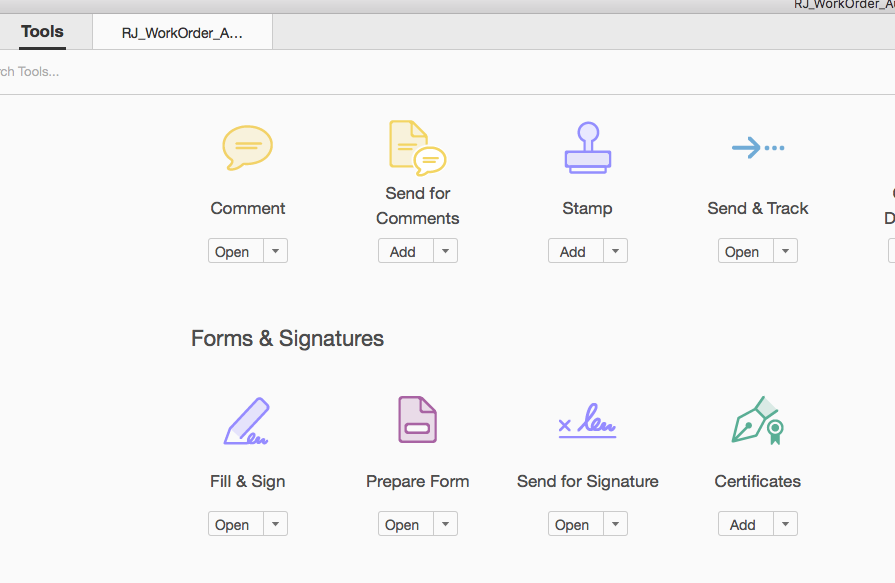Select the Comment tool icon
895x583 pixels.
point(247,148)
